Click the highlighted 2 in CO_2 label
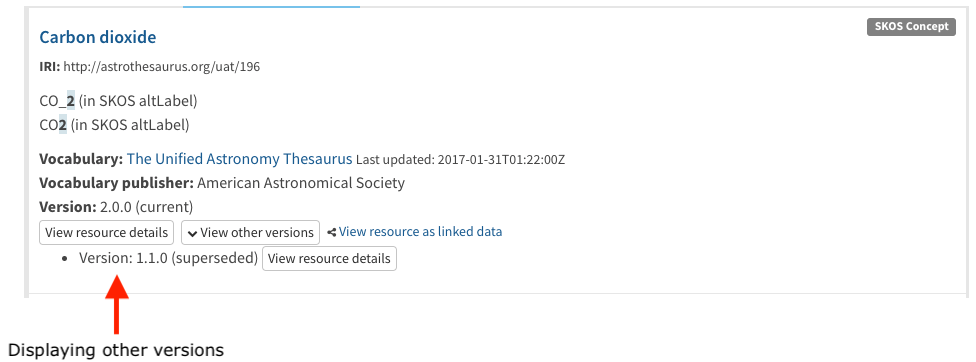 click(x=71, y=101)
